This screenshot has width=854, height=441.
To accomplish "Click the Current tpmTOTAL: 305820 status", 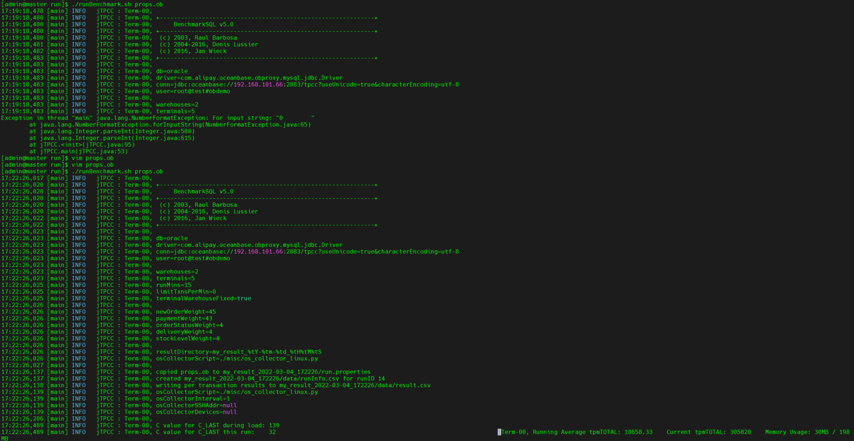I will 709,432.
